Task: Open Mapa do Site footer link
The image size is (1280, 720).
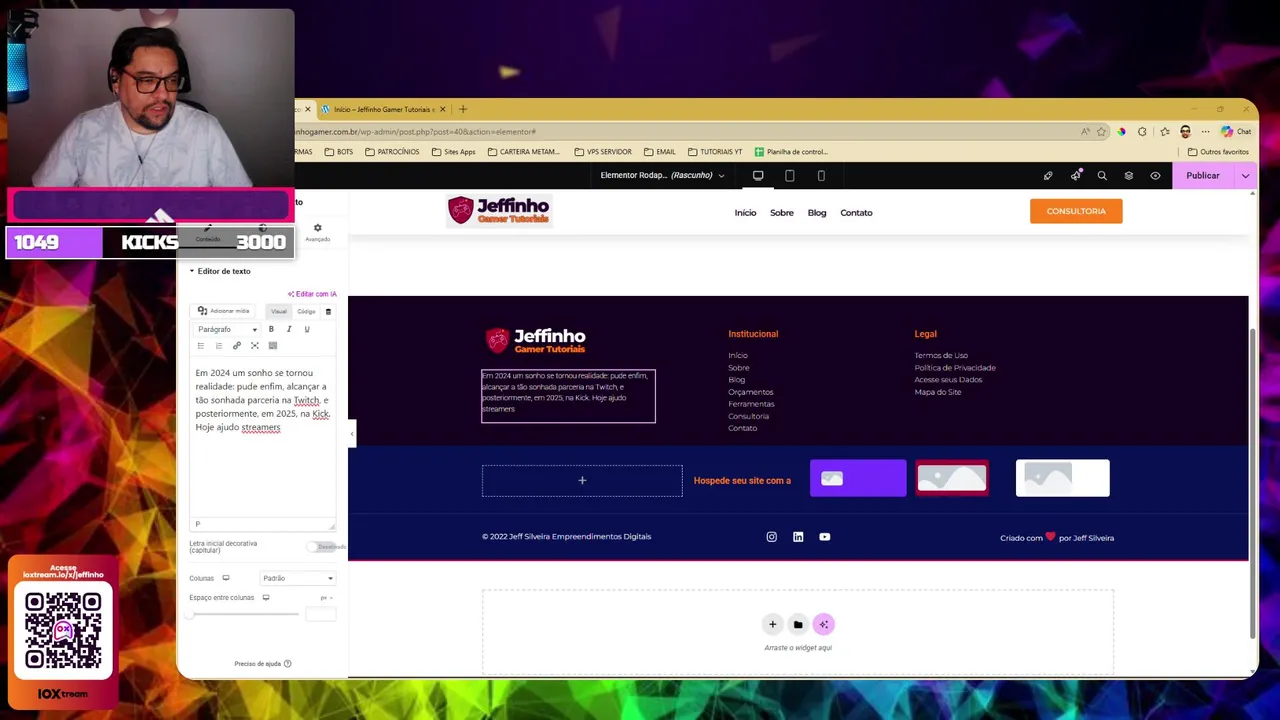Action: point(937,392)
